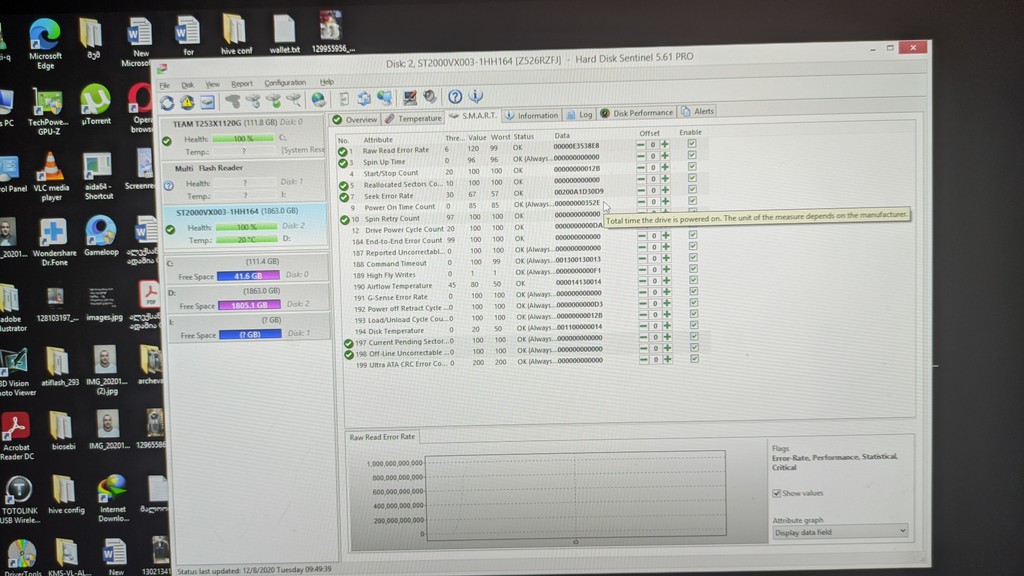
Task: Click the blue 'i' About icon in toolbar
Action: pos(476,96)
